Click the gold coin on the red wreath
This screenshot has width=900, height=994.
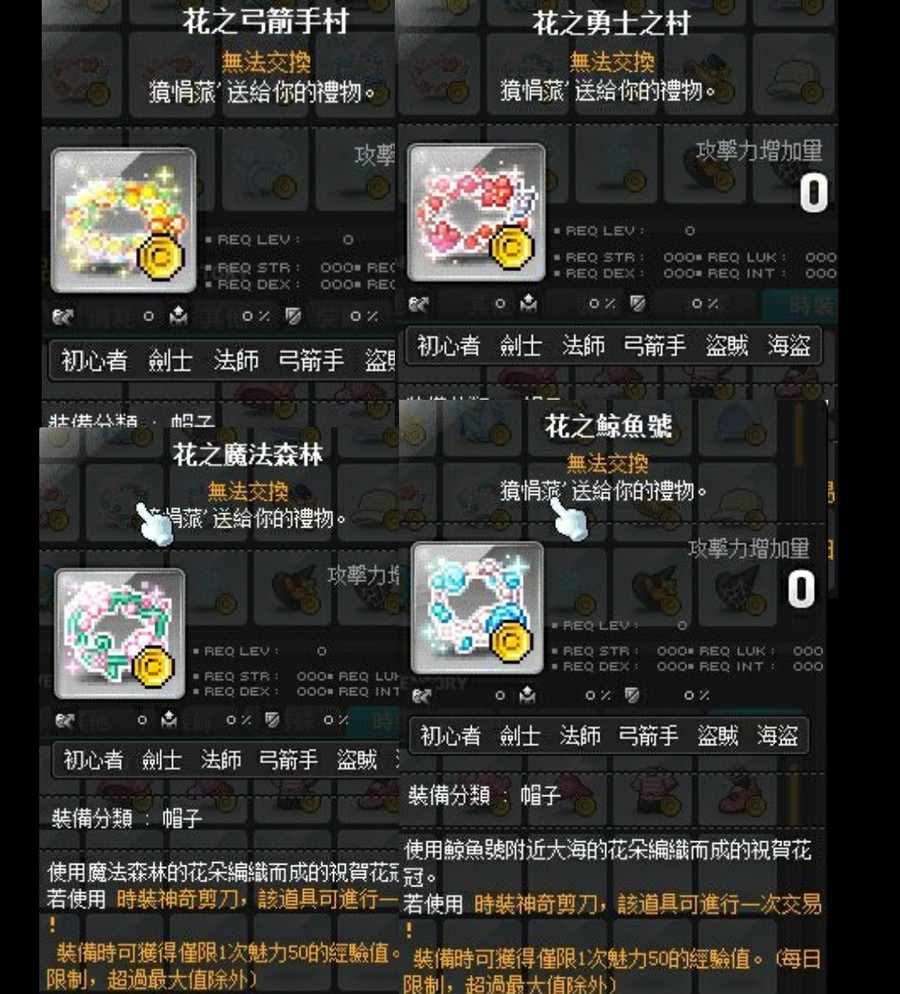click(512, 248)
